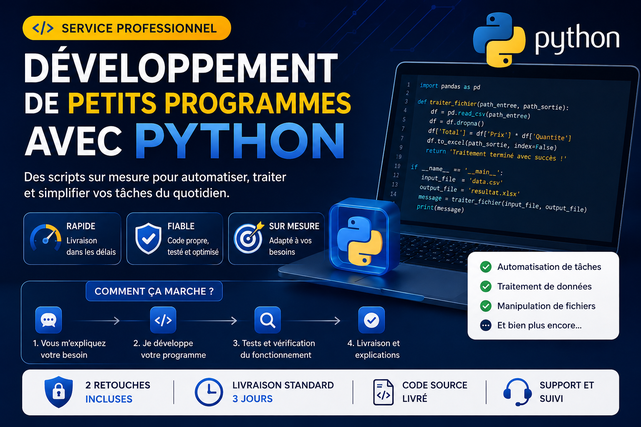Viewport: 641px width, 427px height.
Task: Click the code brackets icon in Service Professionnel badge
Action: click(x=43, y=28)
